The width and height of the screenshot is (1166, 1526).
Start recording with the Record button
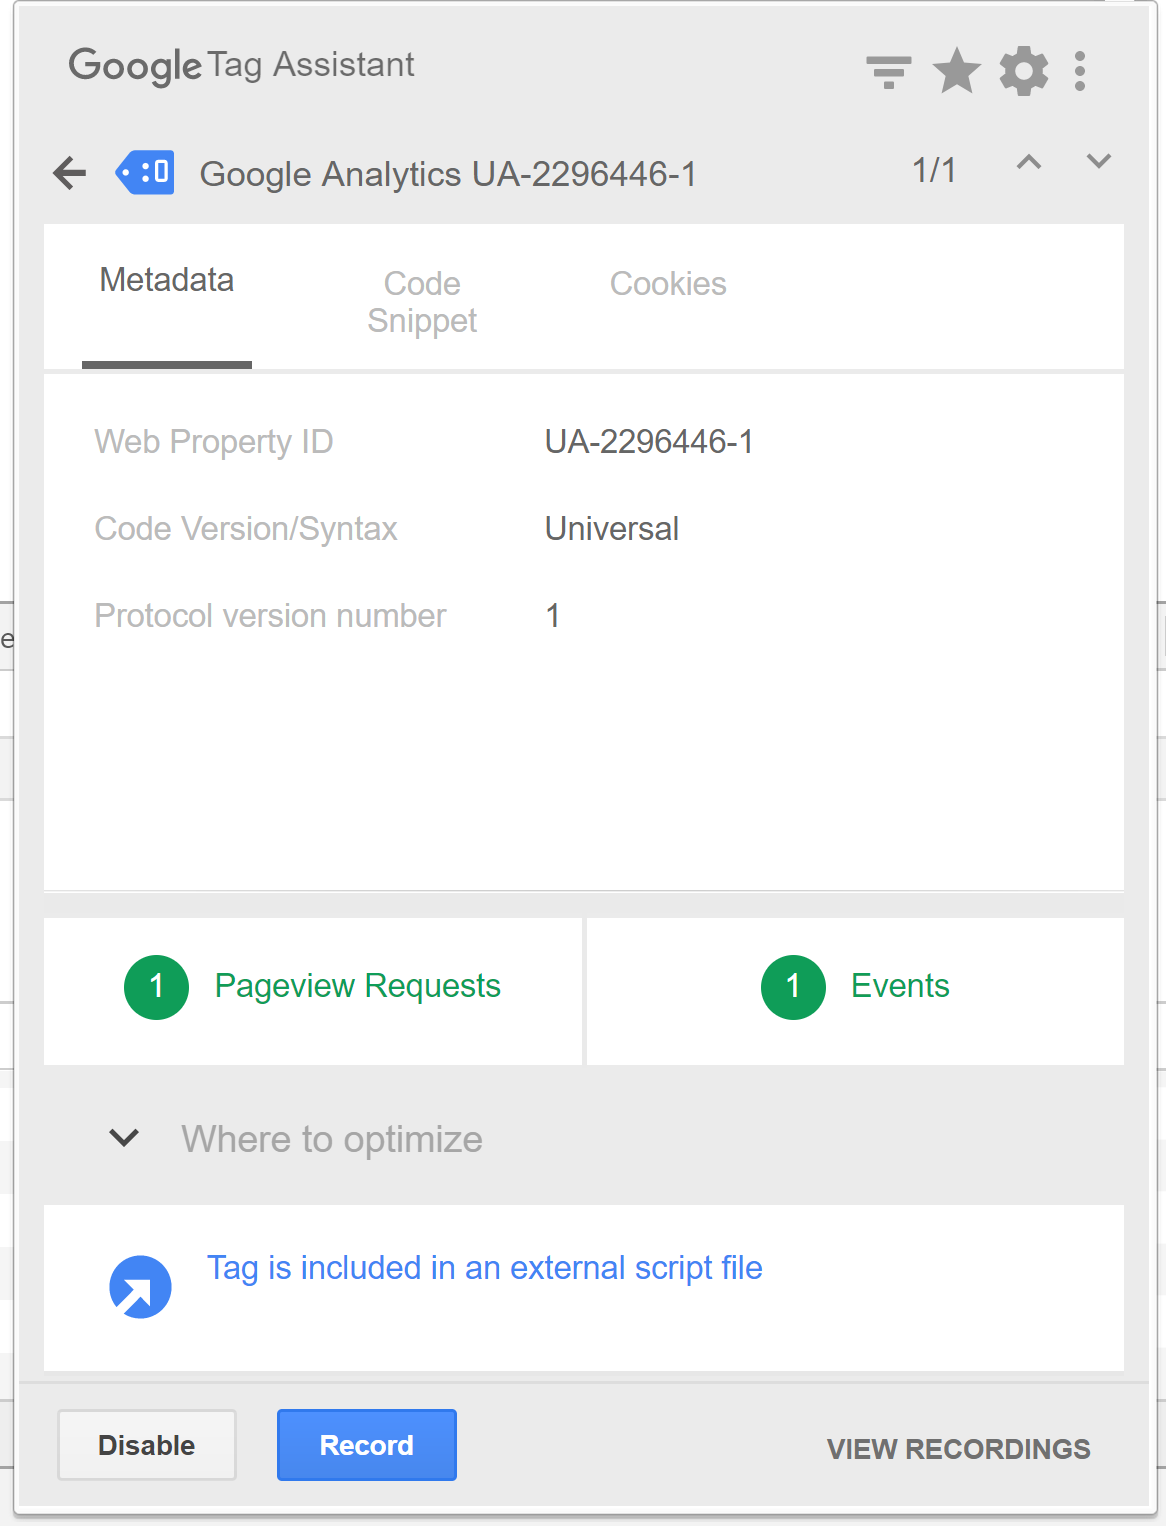[366, 1445]
